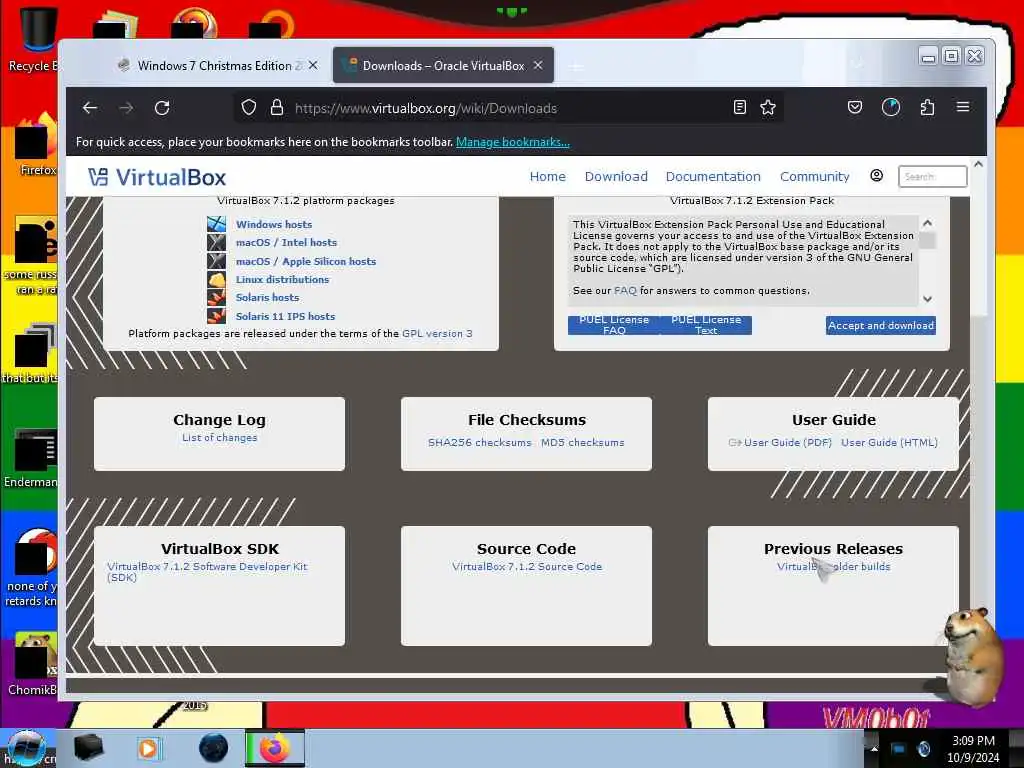
Task: Open macOS / Intel hosts link
Action: pos(286,242)
